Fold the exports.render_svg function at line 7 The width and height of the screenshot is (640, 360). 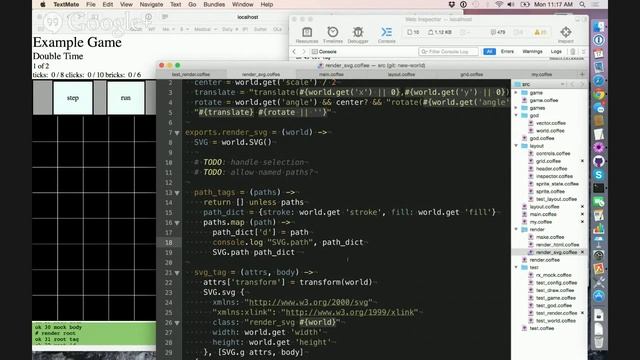point(177,133)
